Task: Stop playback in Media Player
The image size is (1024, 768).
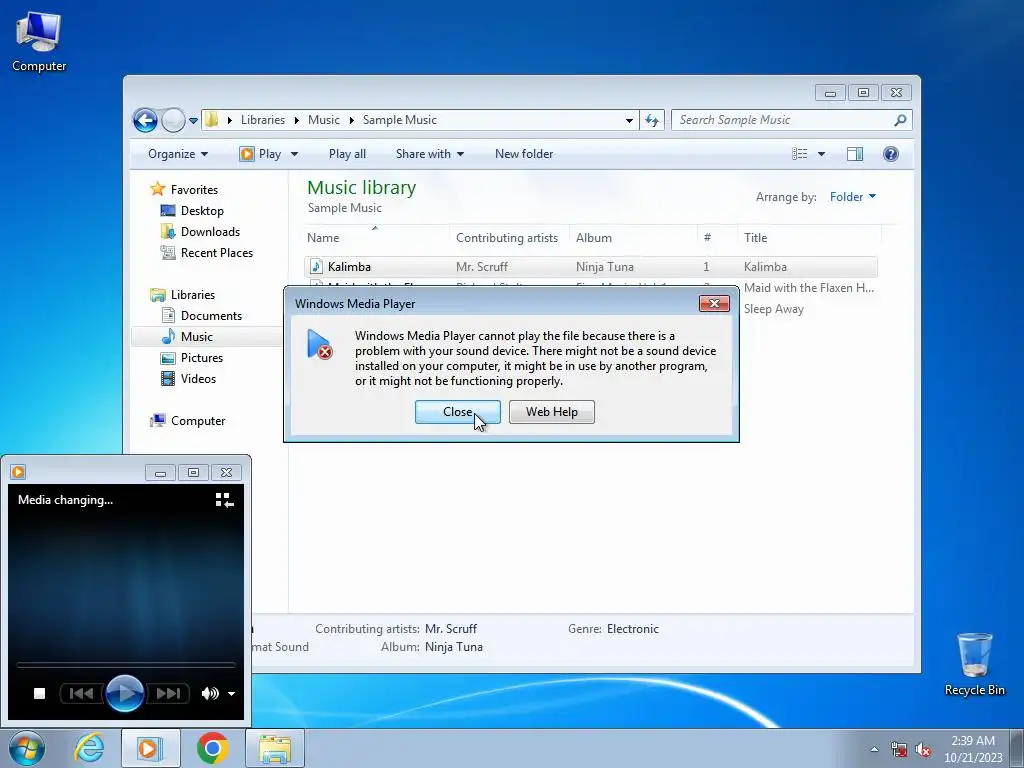Action: pos(39,694)
